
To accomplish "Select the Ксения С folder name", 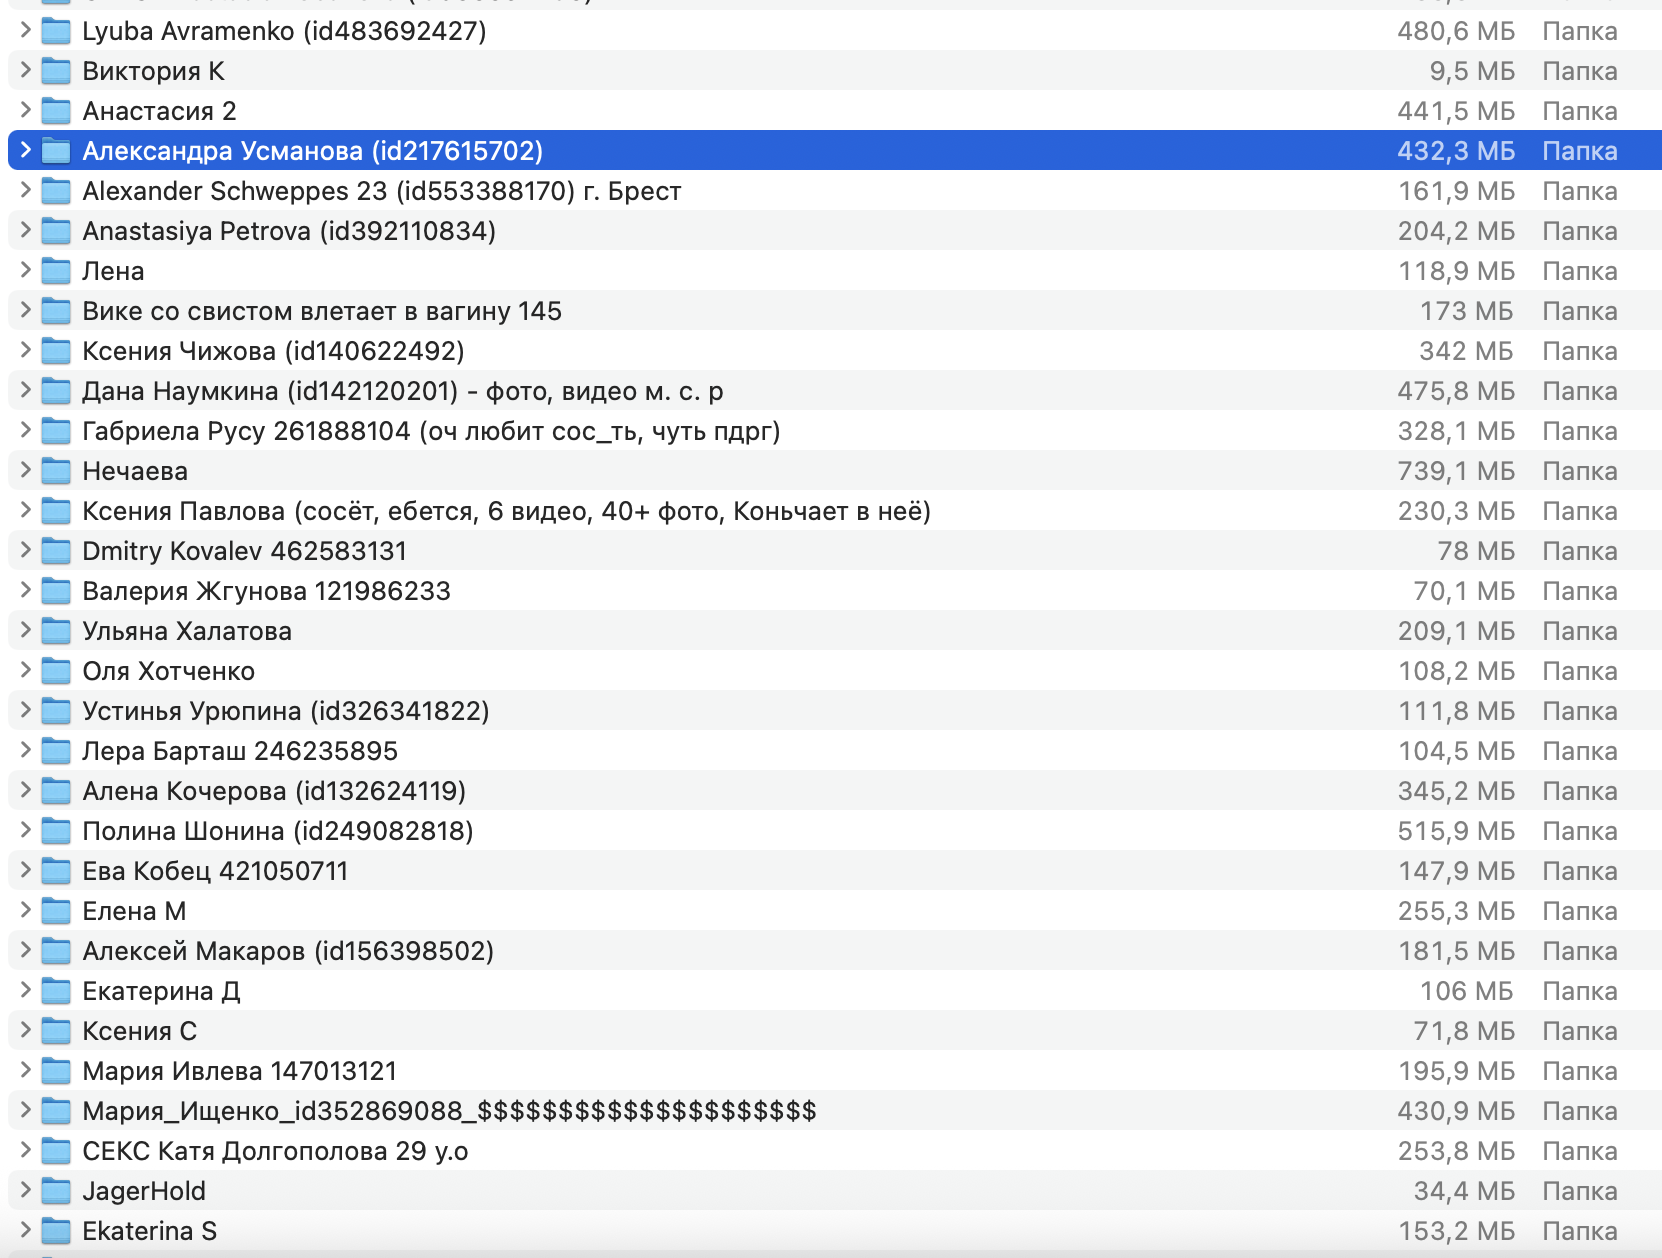I will tap(139, 1031).
